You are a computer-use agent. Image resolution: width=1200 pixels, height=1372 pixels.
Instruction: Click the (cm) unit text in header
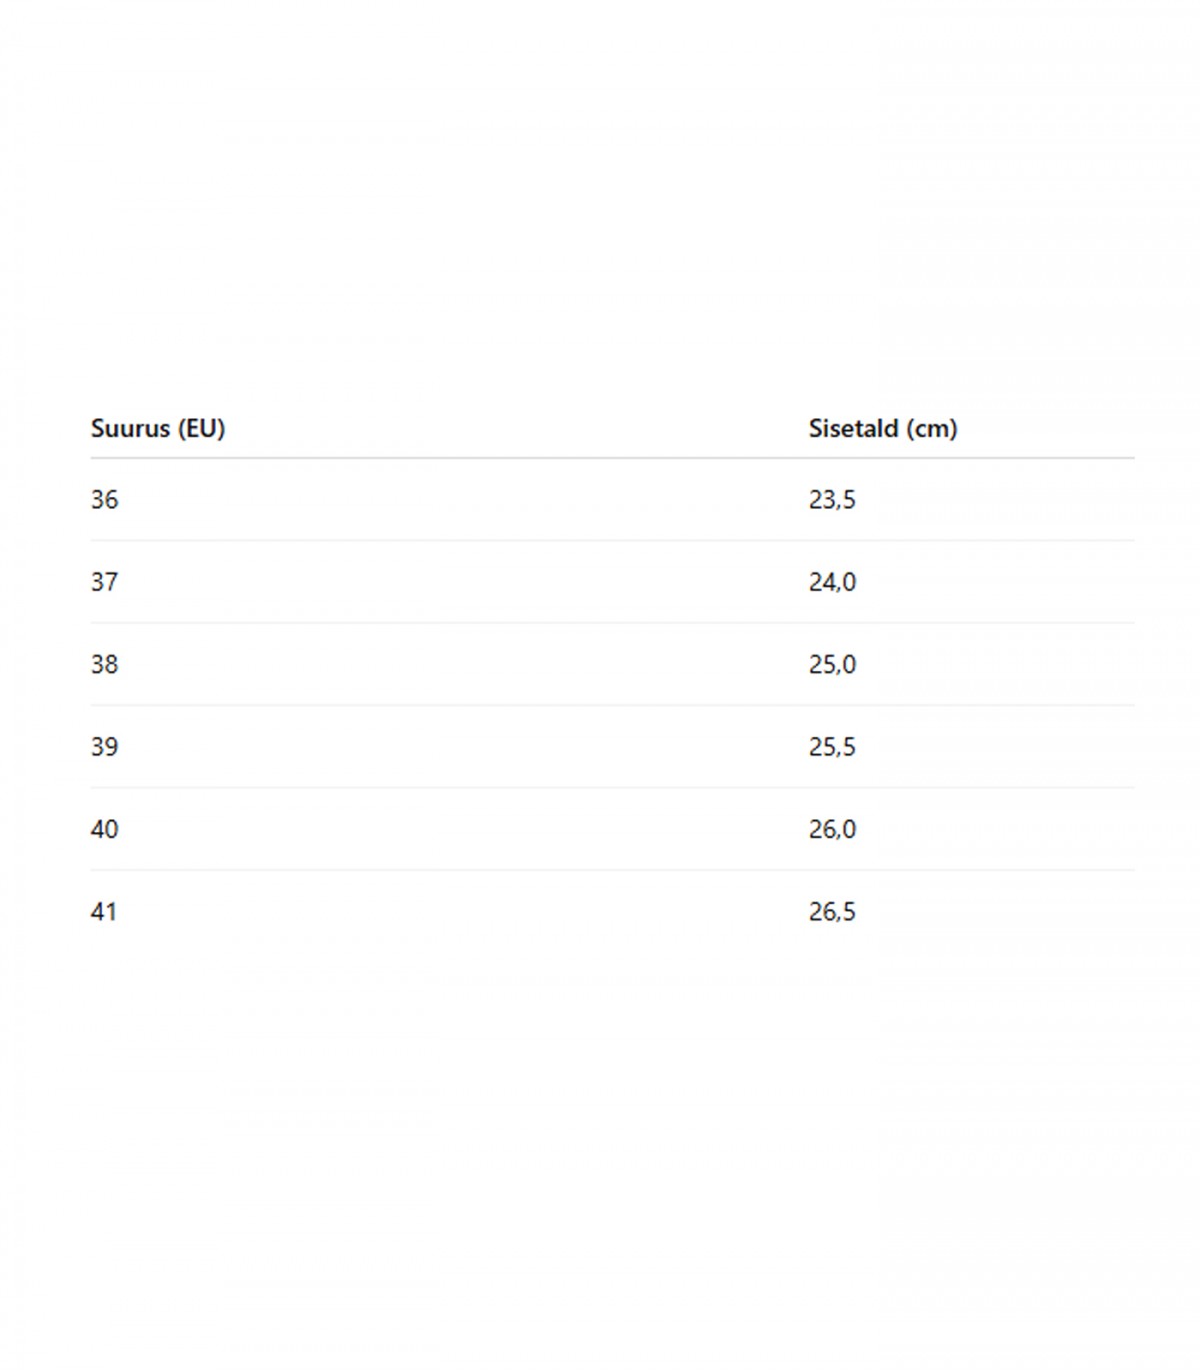click(932, 429)
